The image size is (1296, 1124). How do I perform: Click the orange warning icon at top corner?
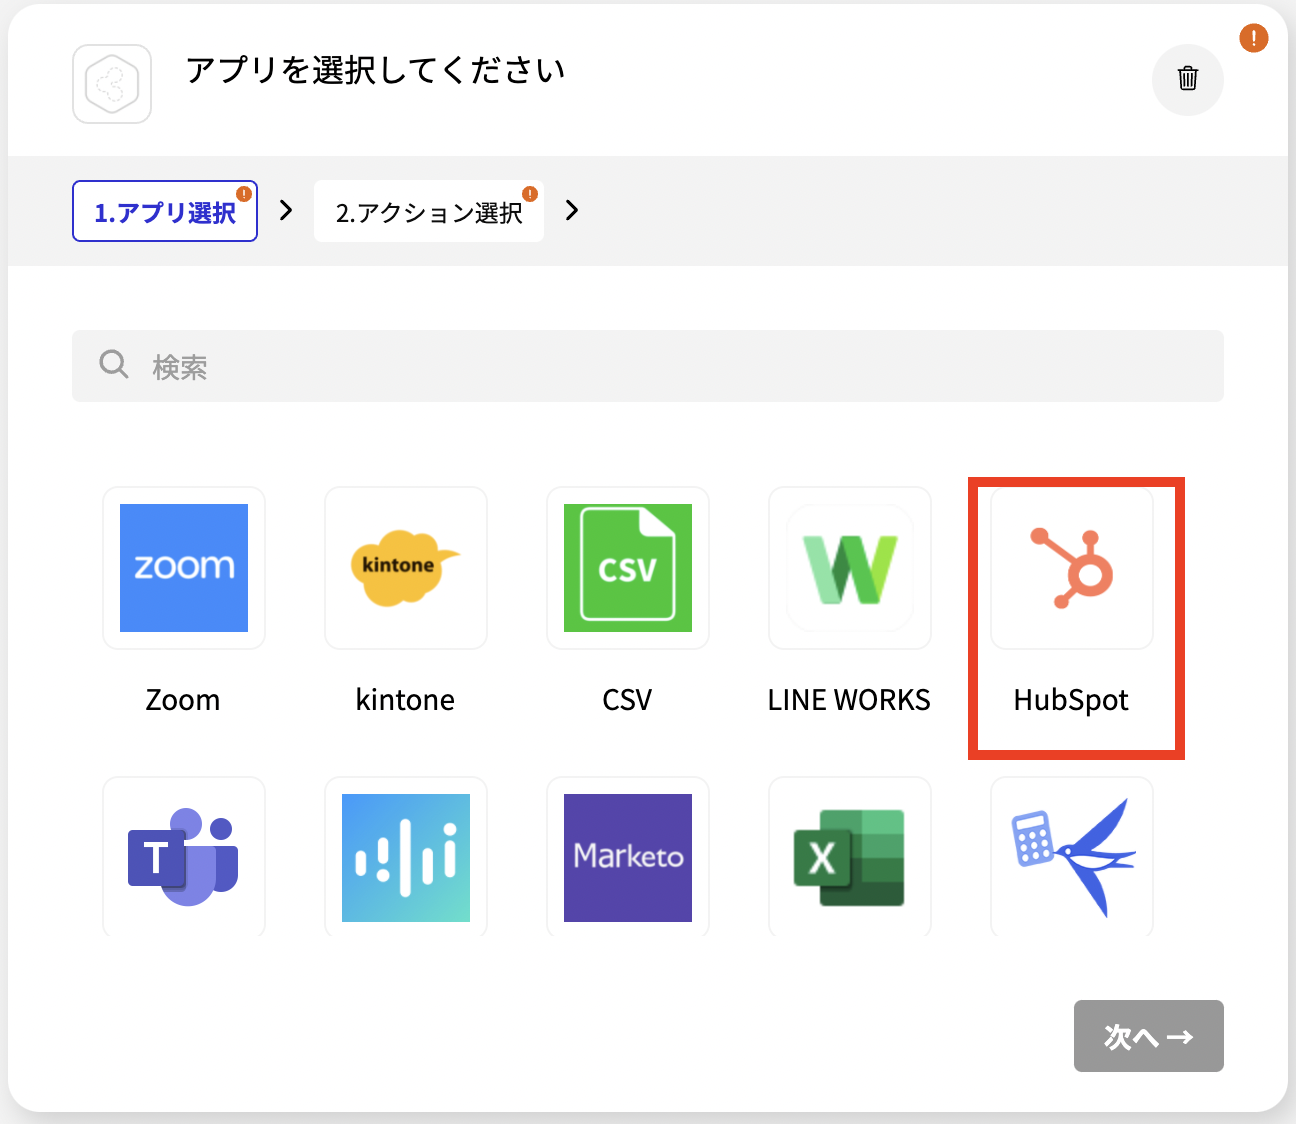pyautogui.click(x=1254, y=38)
